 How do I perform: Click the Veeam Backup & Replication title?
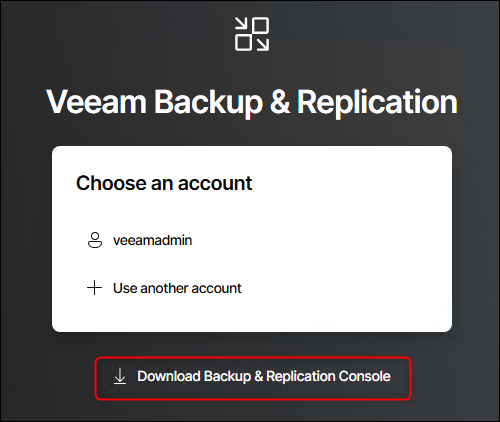(x=252, y=102)
